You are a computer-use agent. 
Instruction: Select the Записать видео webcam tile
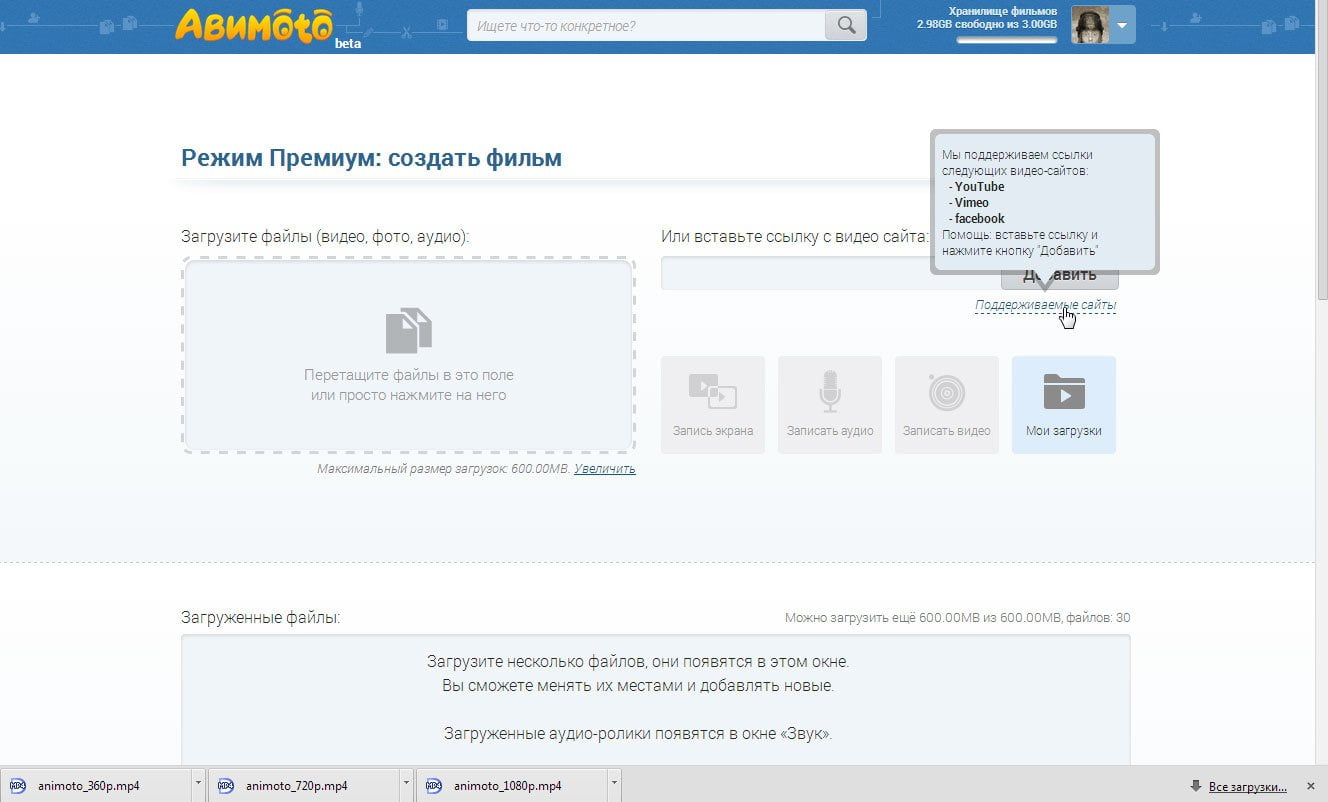click(946, 405)
